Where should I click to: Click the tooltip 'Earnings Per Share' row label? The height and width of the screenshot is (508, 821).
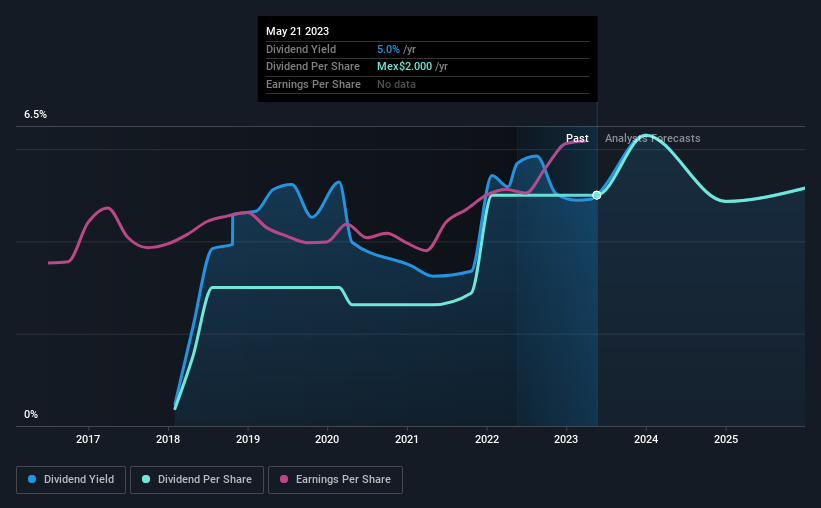(313, 84)
